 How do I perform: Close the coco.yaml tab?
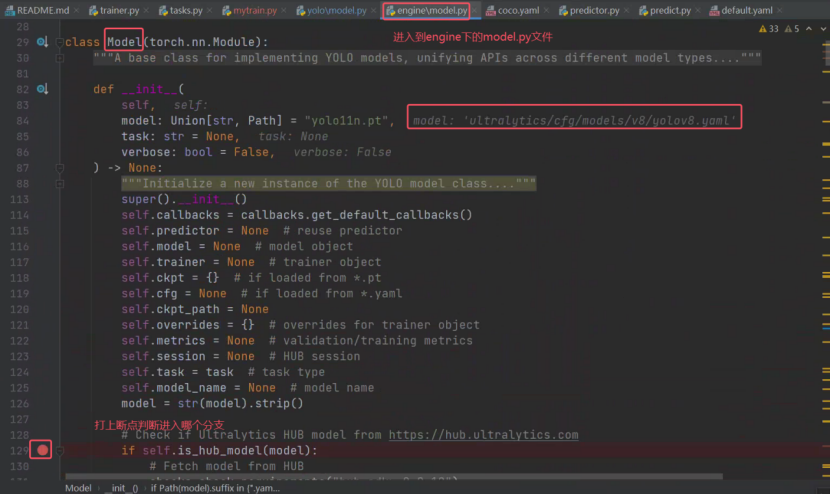click(x=546, y=11)
